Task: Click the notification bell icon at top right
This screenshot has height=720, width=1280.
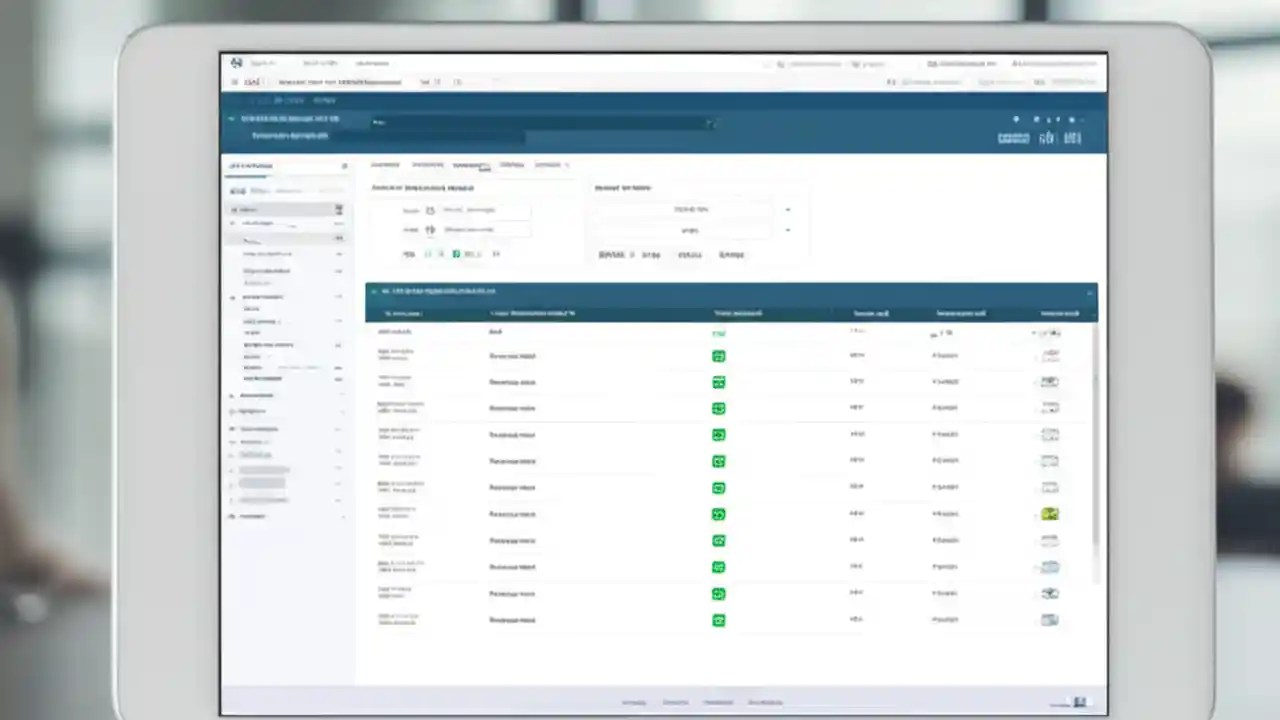Action: click(1016, 119)
